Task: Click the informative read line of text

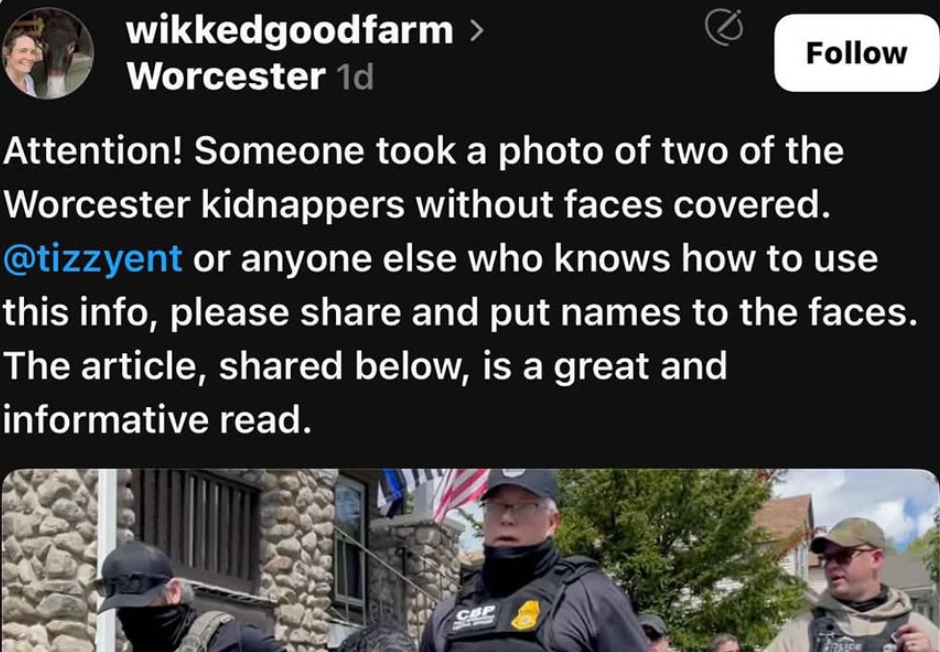Action: (x=158, y=419)
